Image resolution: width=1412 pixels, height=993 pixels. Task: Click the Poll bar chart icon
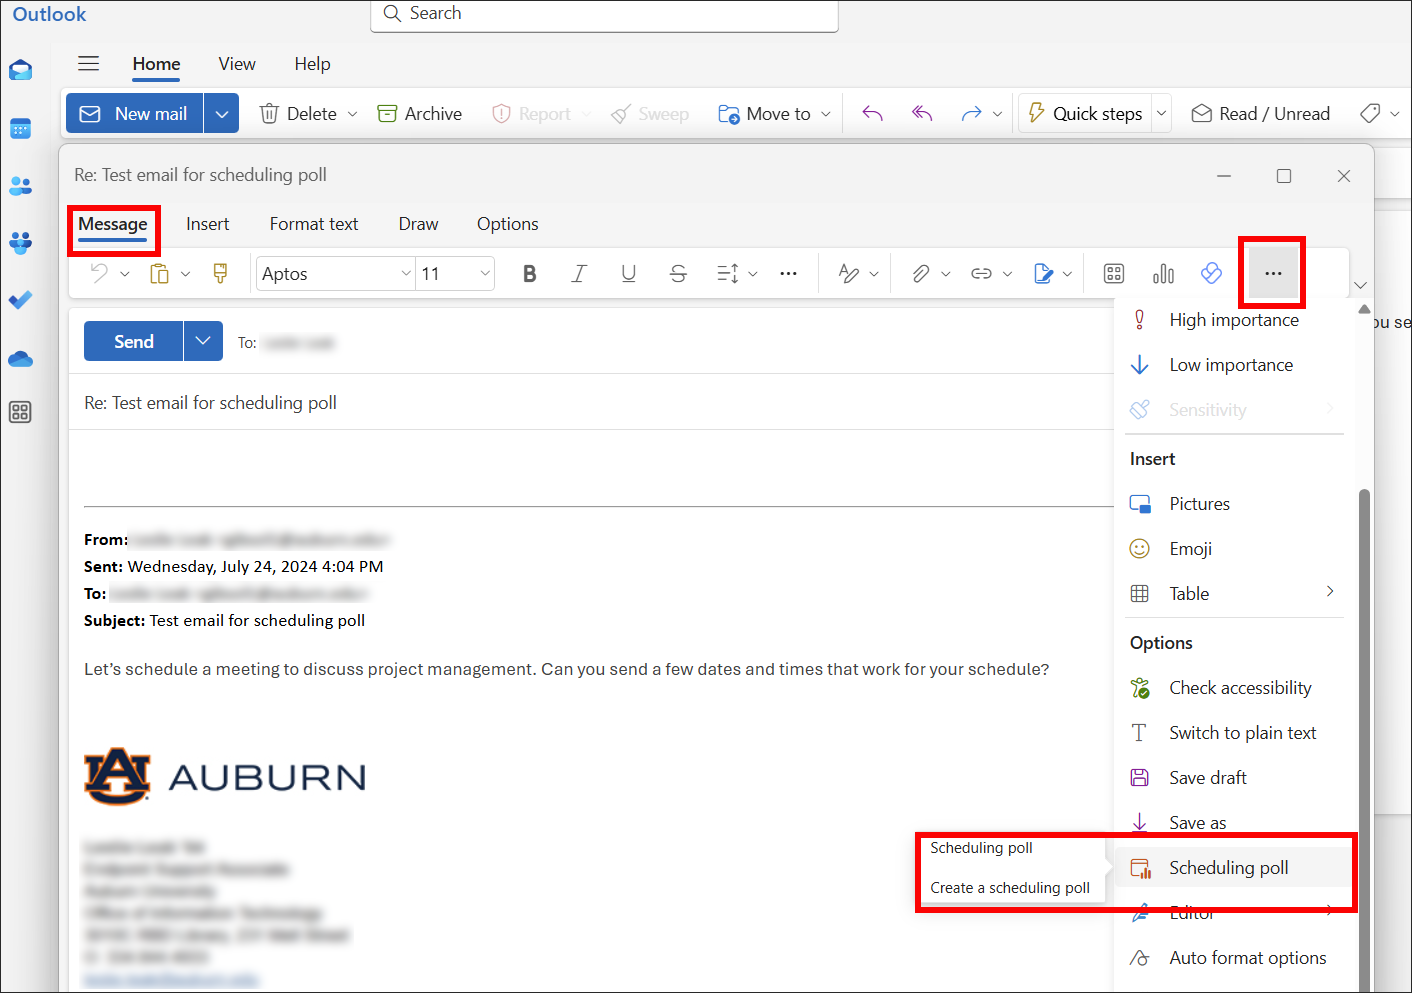pos(1163,274)
